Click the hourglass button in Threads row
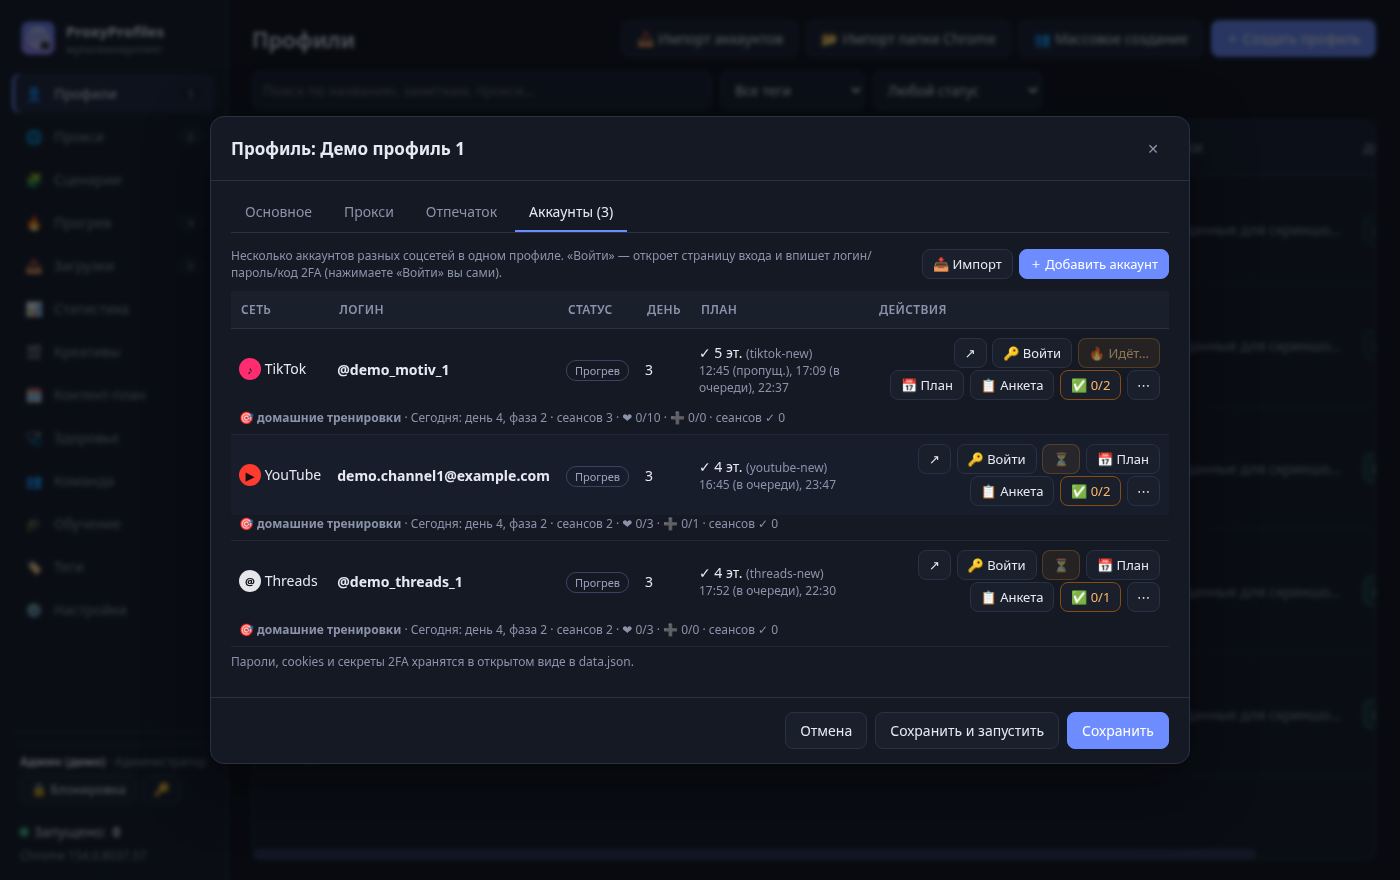Screen dimensions: 1400x880 (1061, 565)
